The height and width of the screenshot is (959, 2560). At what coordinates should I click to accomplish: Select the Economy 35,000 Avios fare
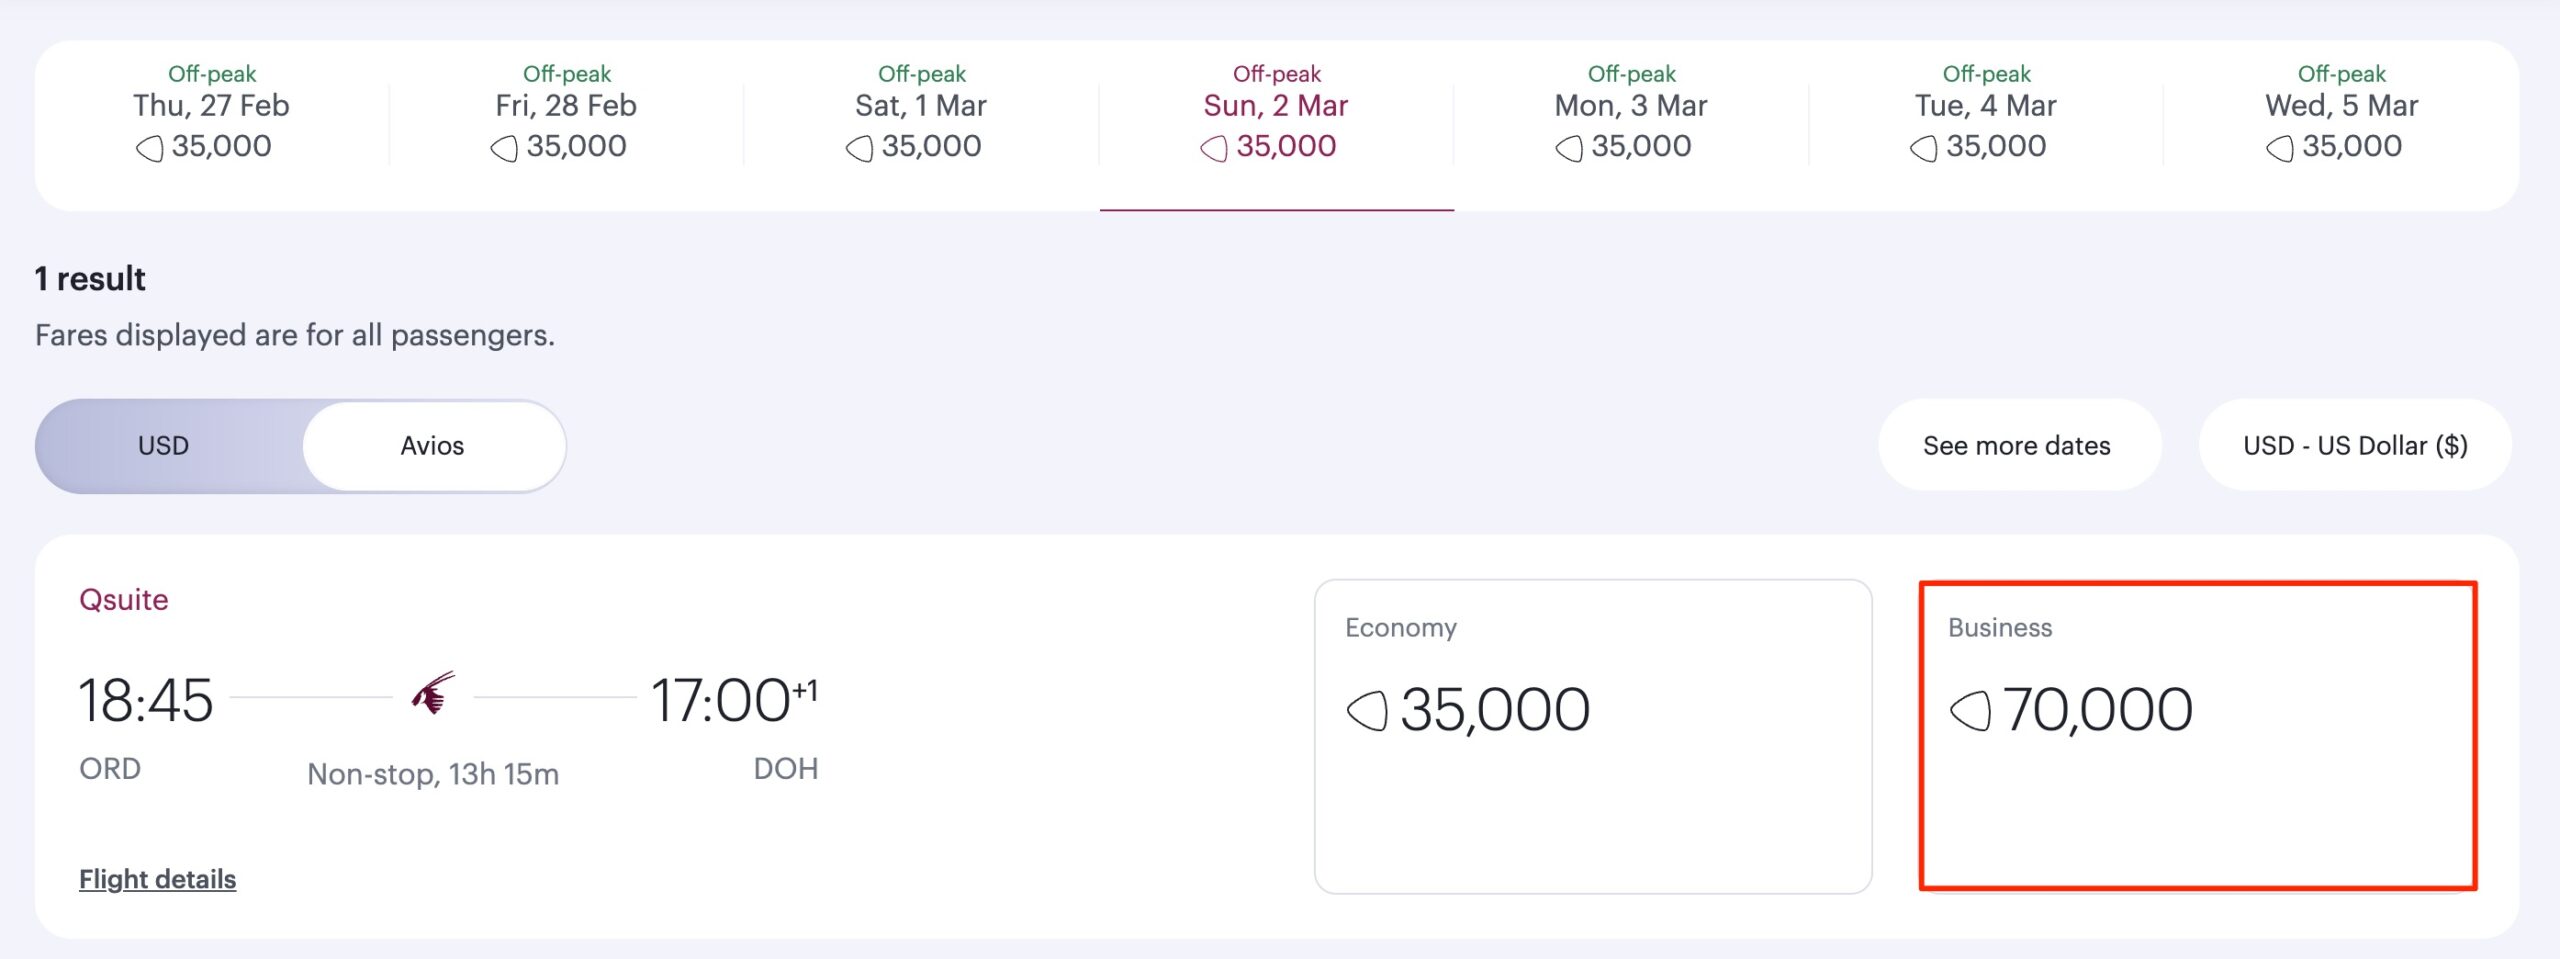1592,736
